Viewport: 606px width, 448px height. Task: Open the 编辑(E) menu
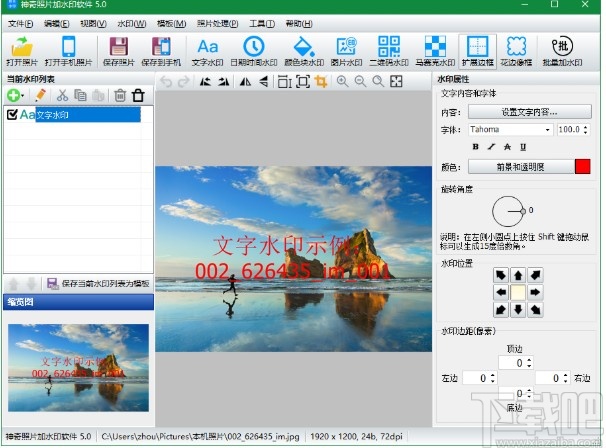tap(56, 24)
